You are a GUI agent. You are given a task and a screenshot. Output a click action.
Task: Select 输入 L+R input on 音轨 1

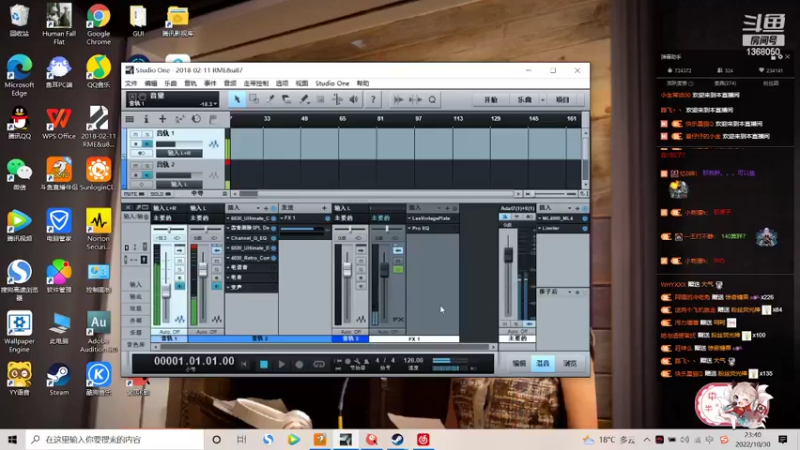click(x=179, y=153)
